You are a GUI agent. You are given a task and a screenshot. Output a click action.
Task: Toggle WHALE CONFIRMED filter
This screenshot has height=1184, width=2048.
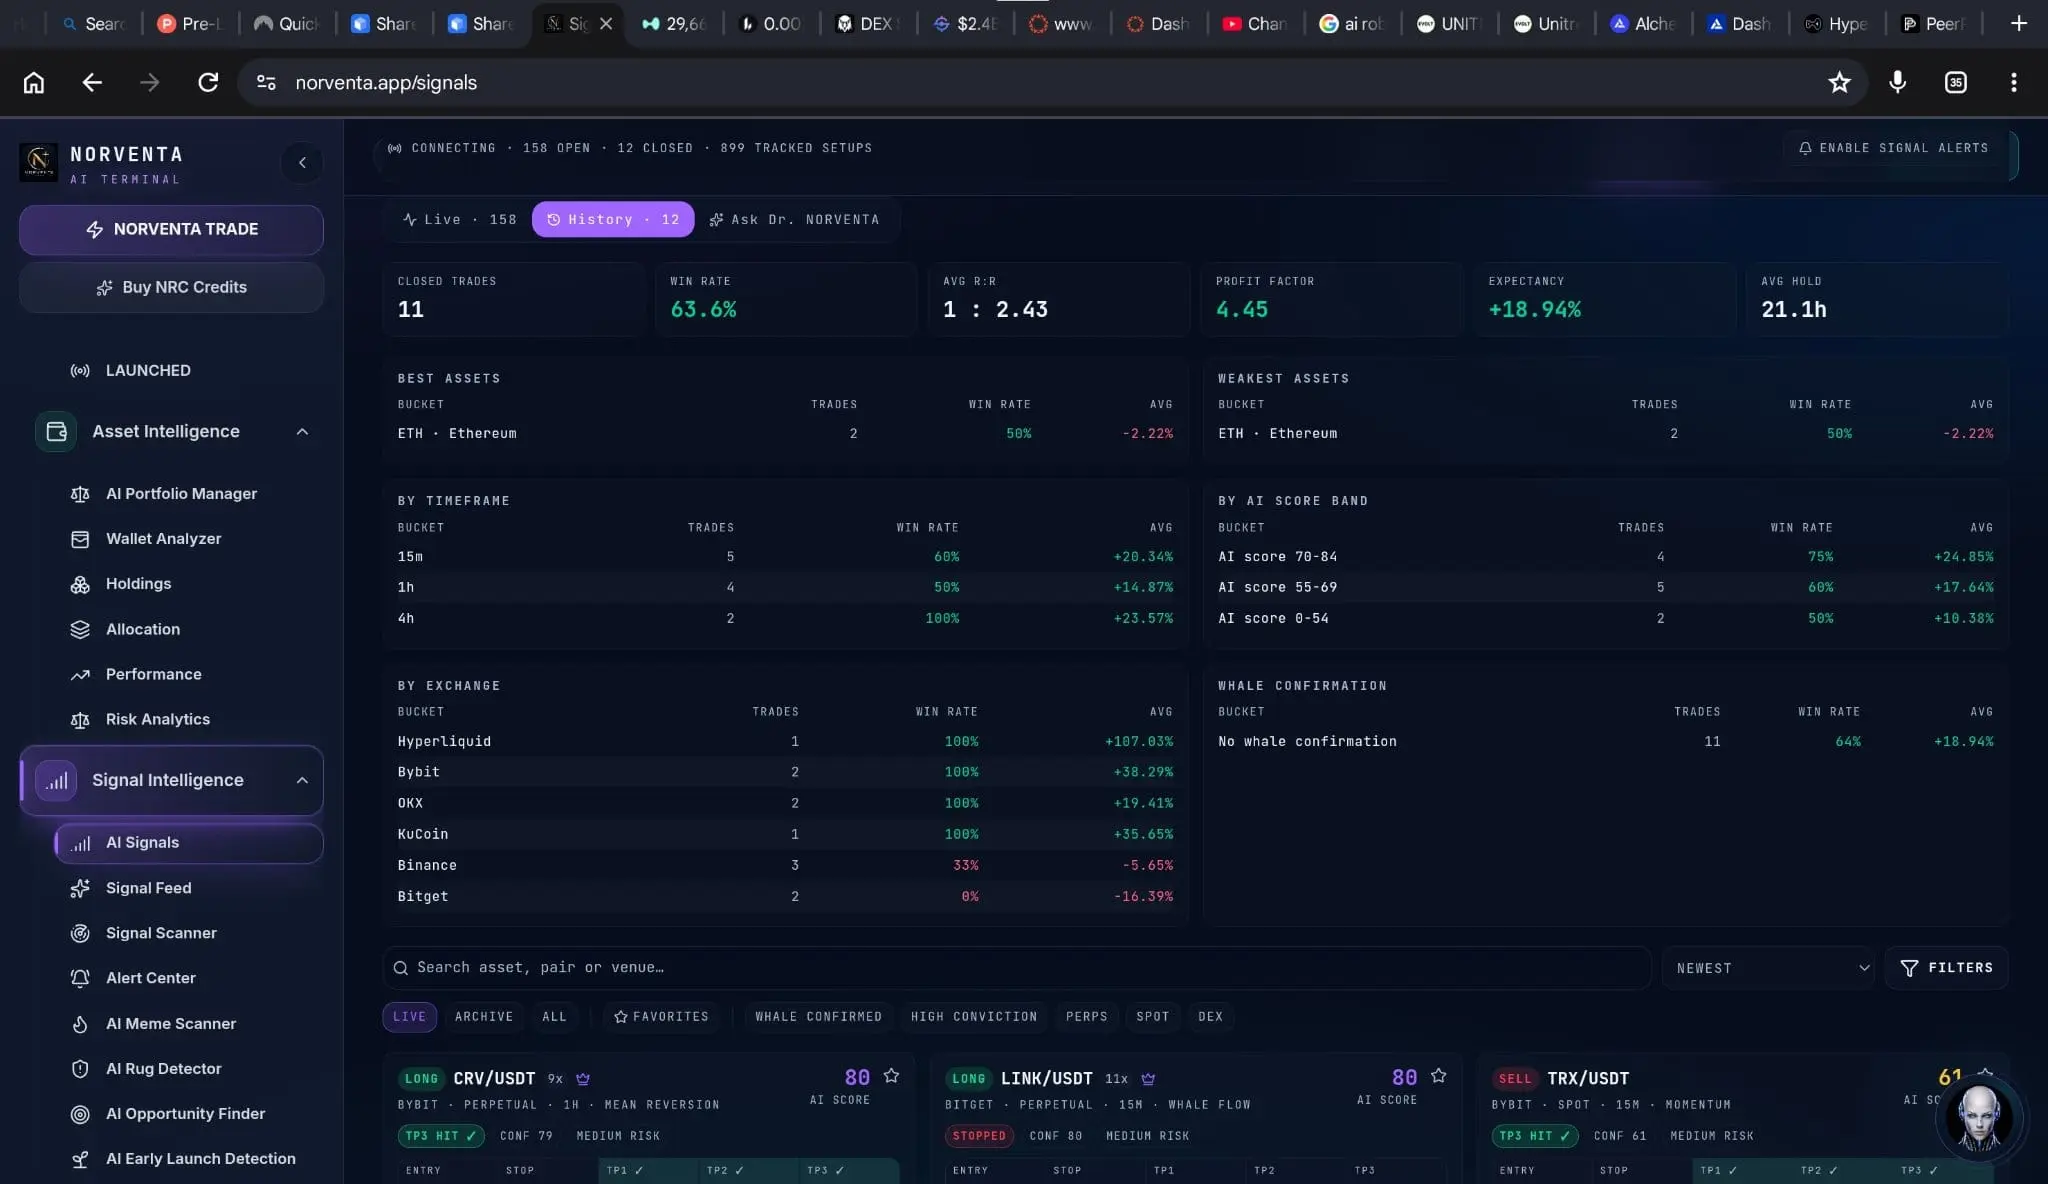(x=818, y=1017)
